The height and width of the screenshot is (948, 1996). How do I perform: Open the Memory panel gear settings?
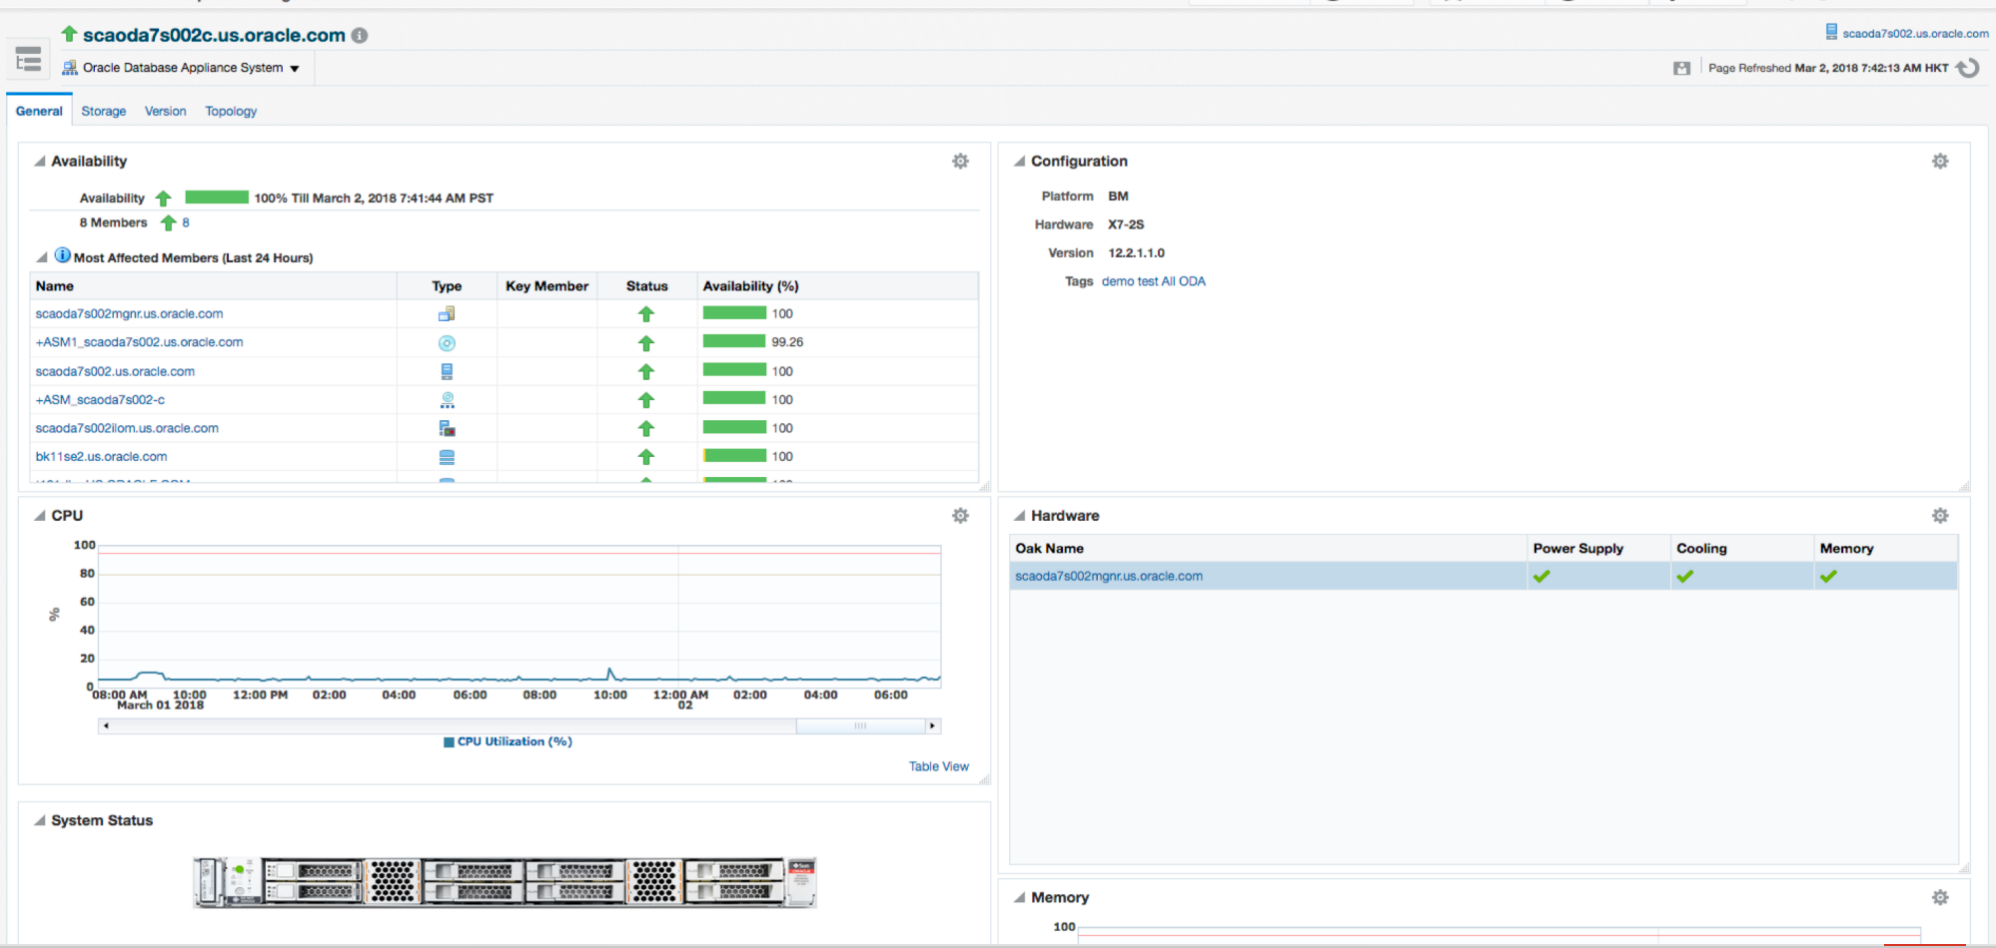pyautogui.click(x=1940, y=898)
